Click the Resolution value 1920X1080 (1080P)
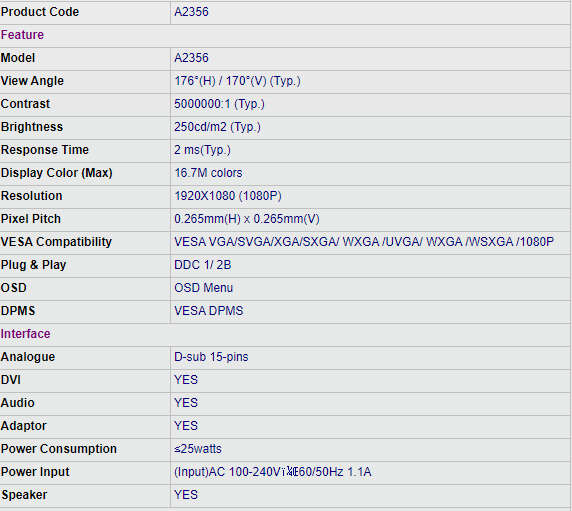Screen dimensions: 572x511 pyautogui.click(x=228, y=196)
